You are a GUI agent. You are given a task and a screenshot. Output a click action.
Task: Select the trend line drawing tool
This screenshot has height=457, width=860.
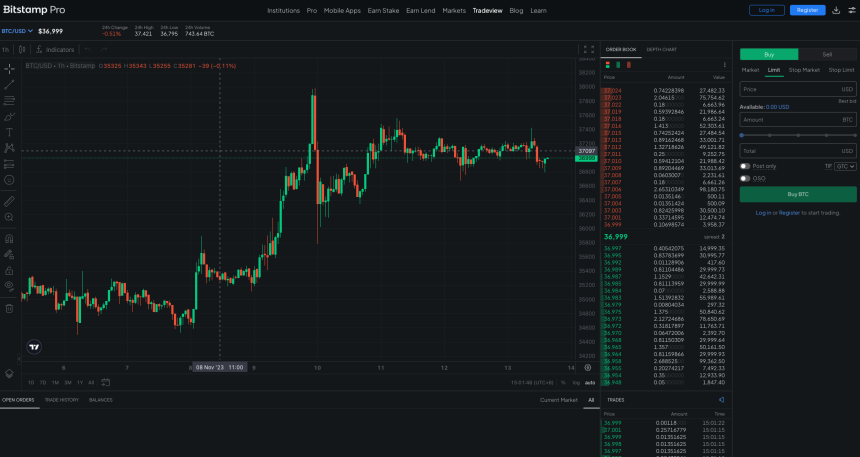[9, 84]
